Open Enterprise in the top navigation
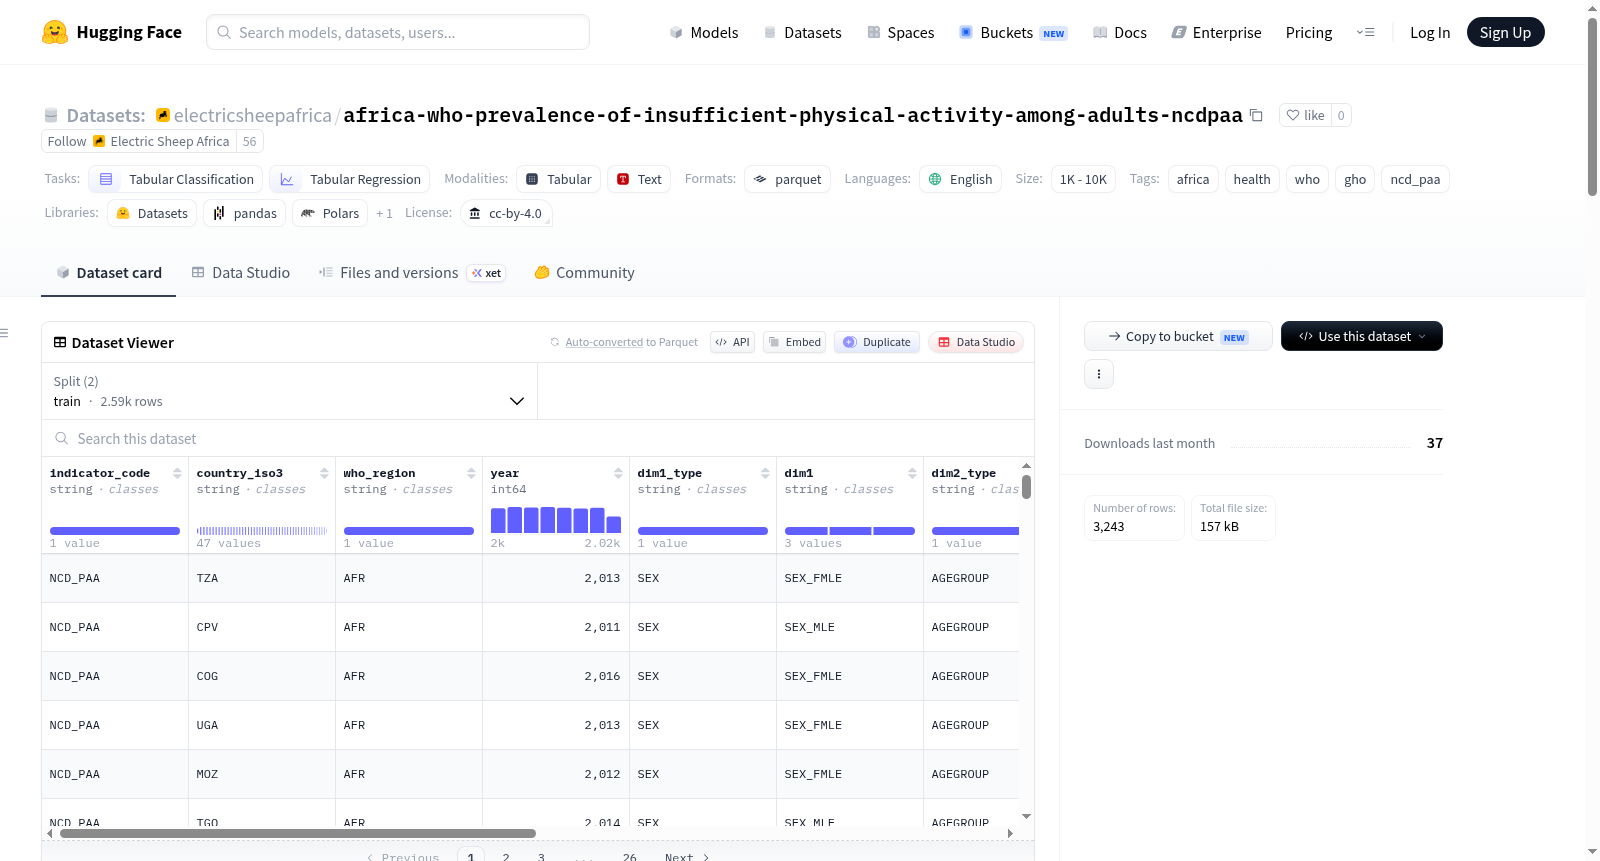The image size is (1600, 861). click(x=1216, y=32)
